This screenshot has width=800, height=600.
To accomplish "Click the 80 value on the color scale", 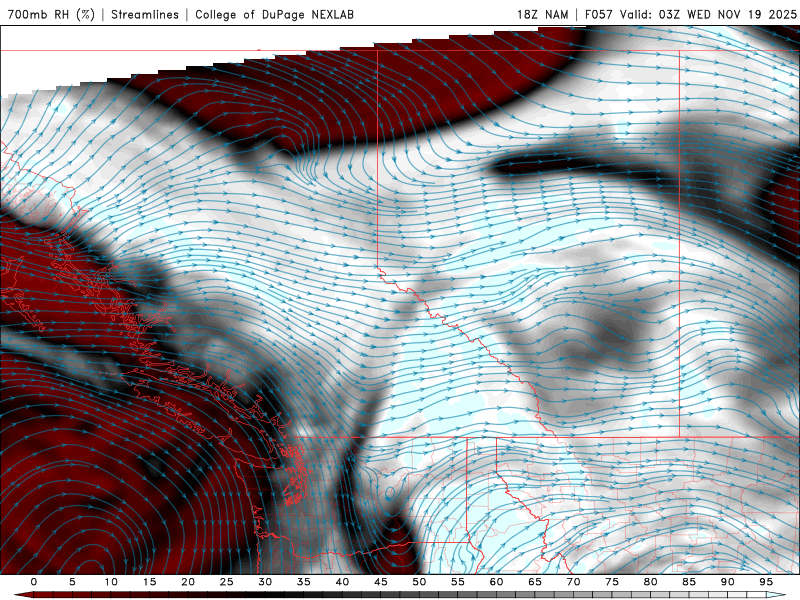I will pos(651,582).
